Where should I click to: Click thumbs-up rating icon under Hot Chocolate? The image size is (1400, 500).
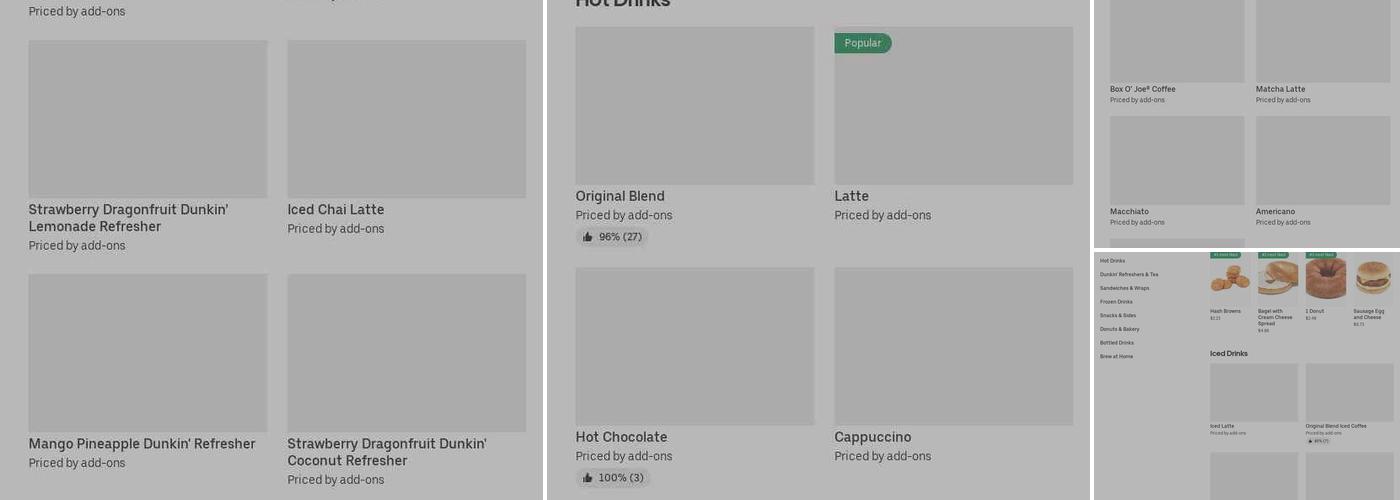[x=588, y=478]
